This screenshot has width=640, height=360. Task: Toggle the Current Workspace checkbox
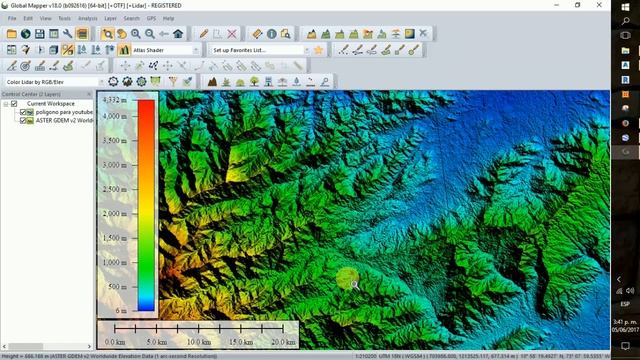(14, 104)
